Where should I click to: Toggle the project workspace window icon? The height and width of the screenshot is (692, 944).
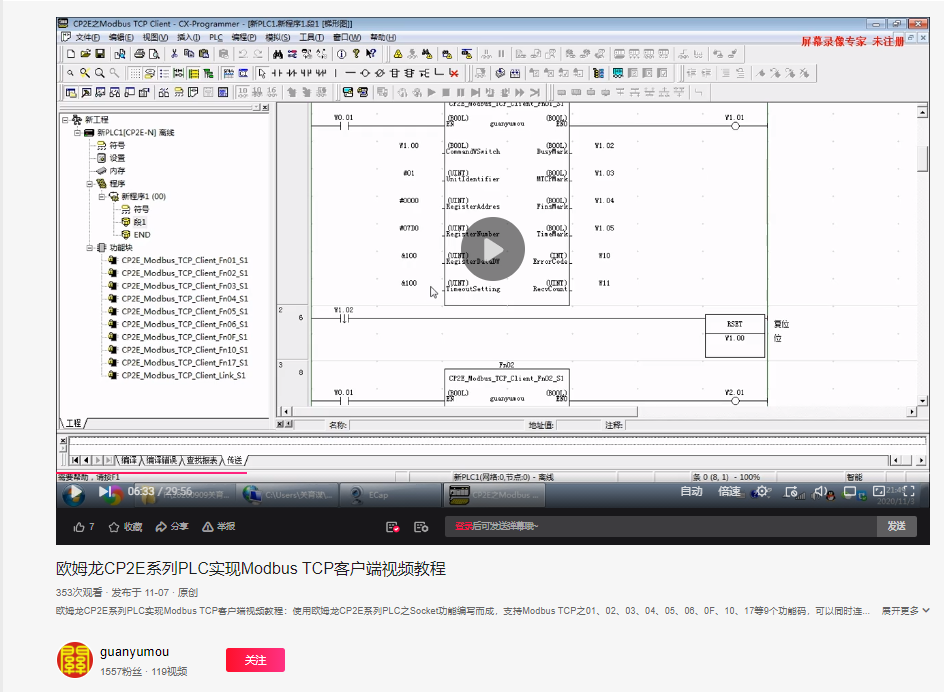click(71, 93)
